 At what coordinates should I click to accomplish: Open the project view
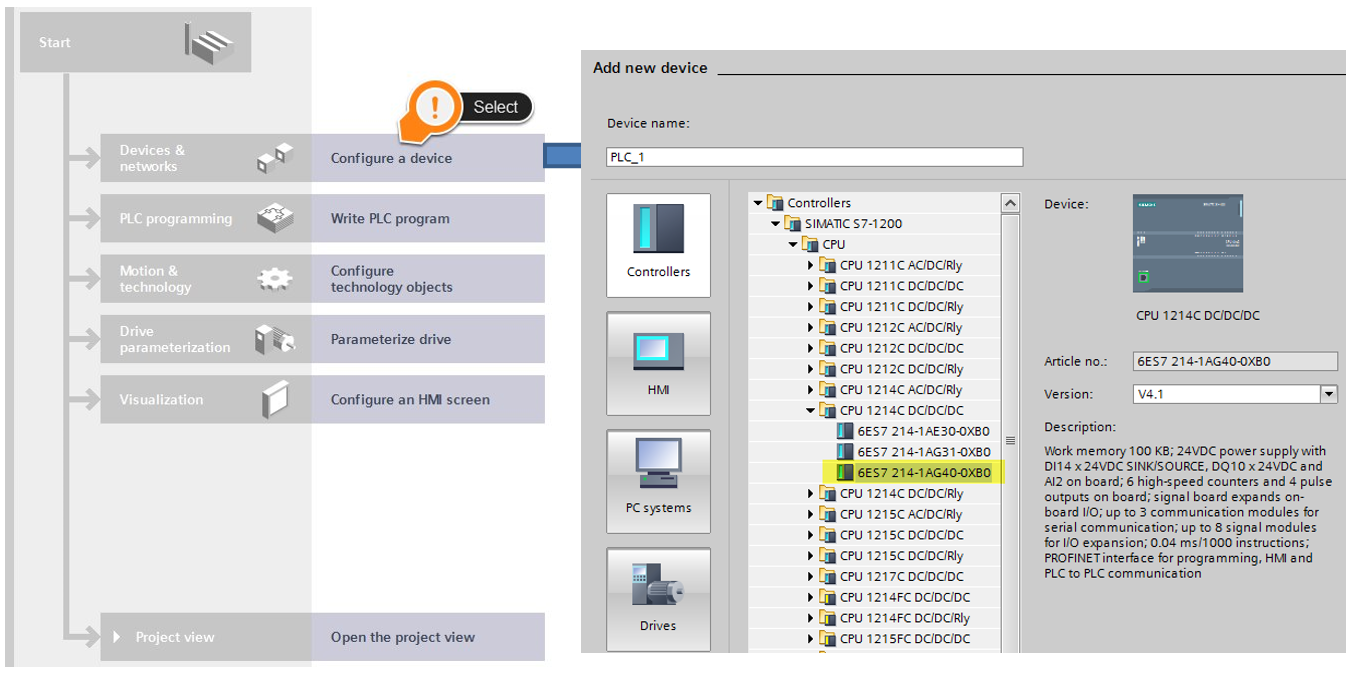(x=427, y=637)
